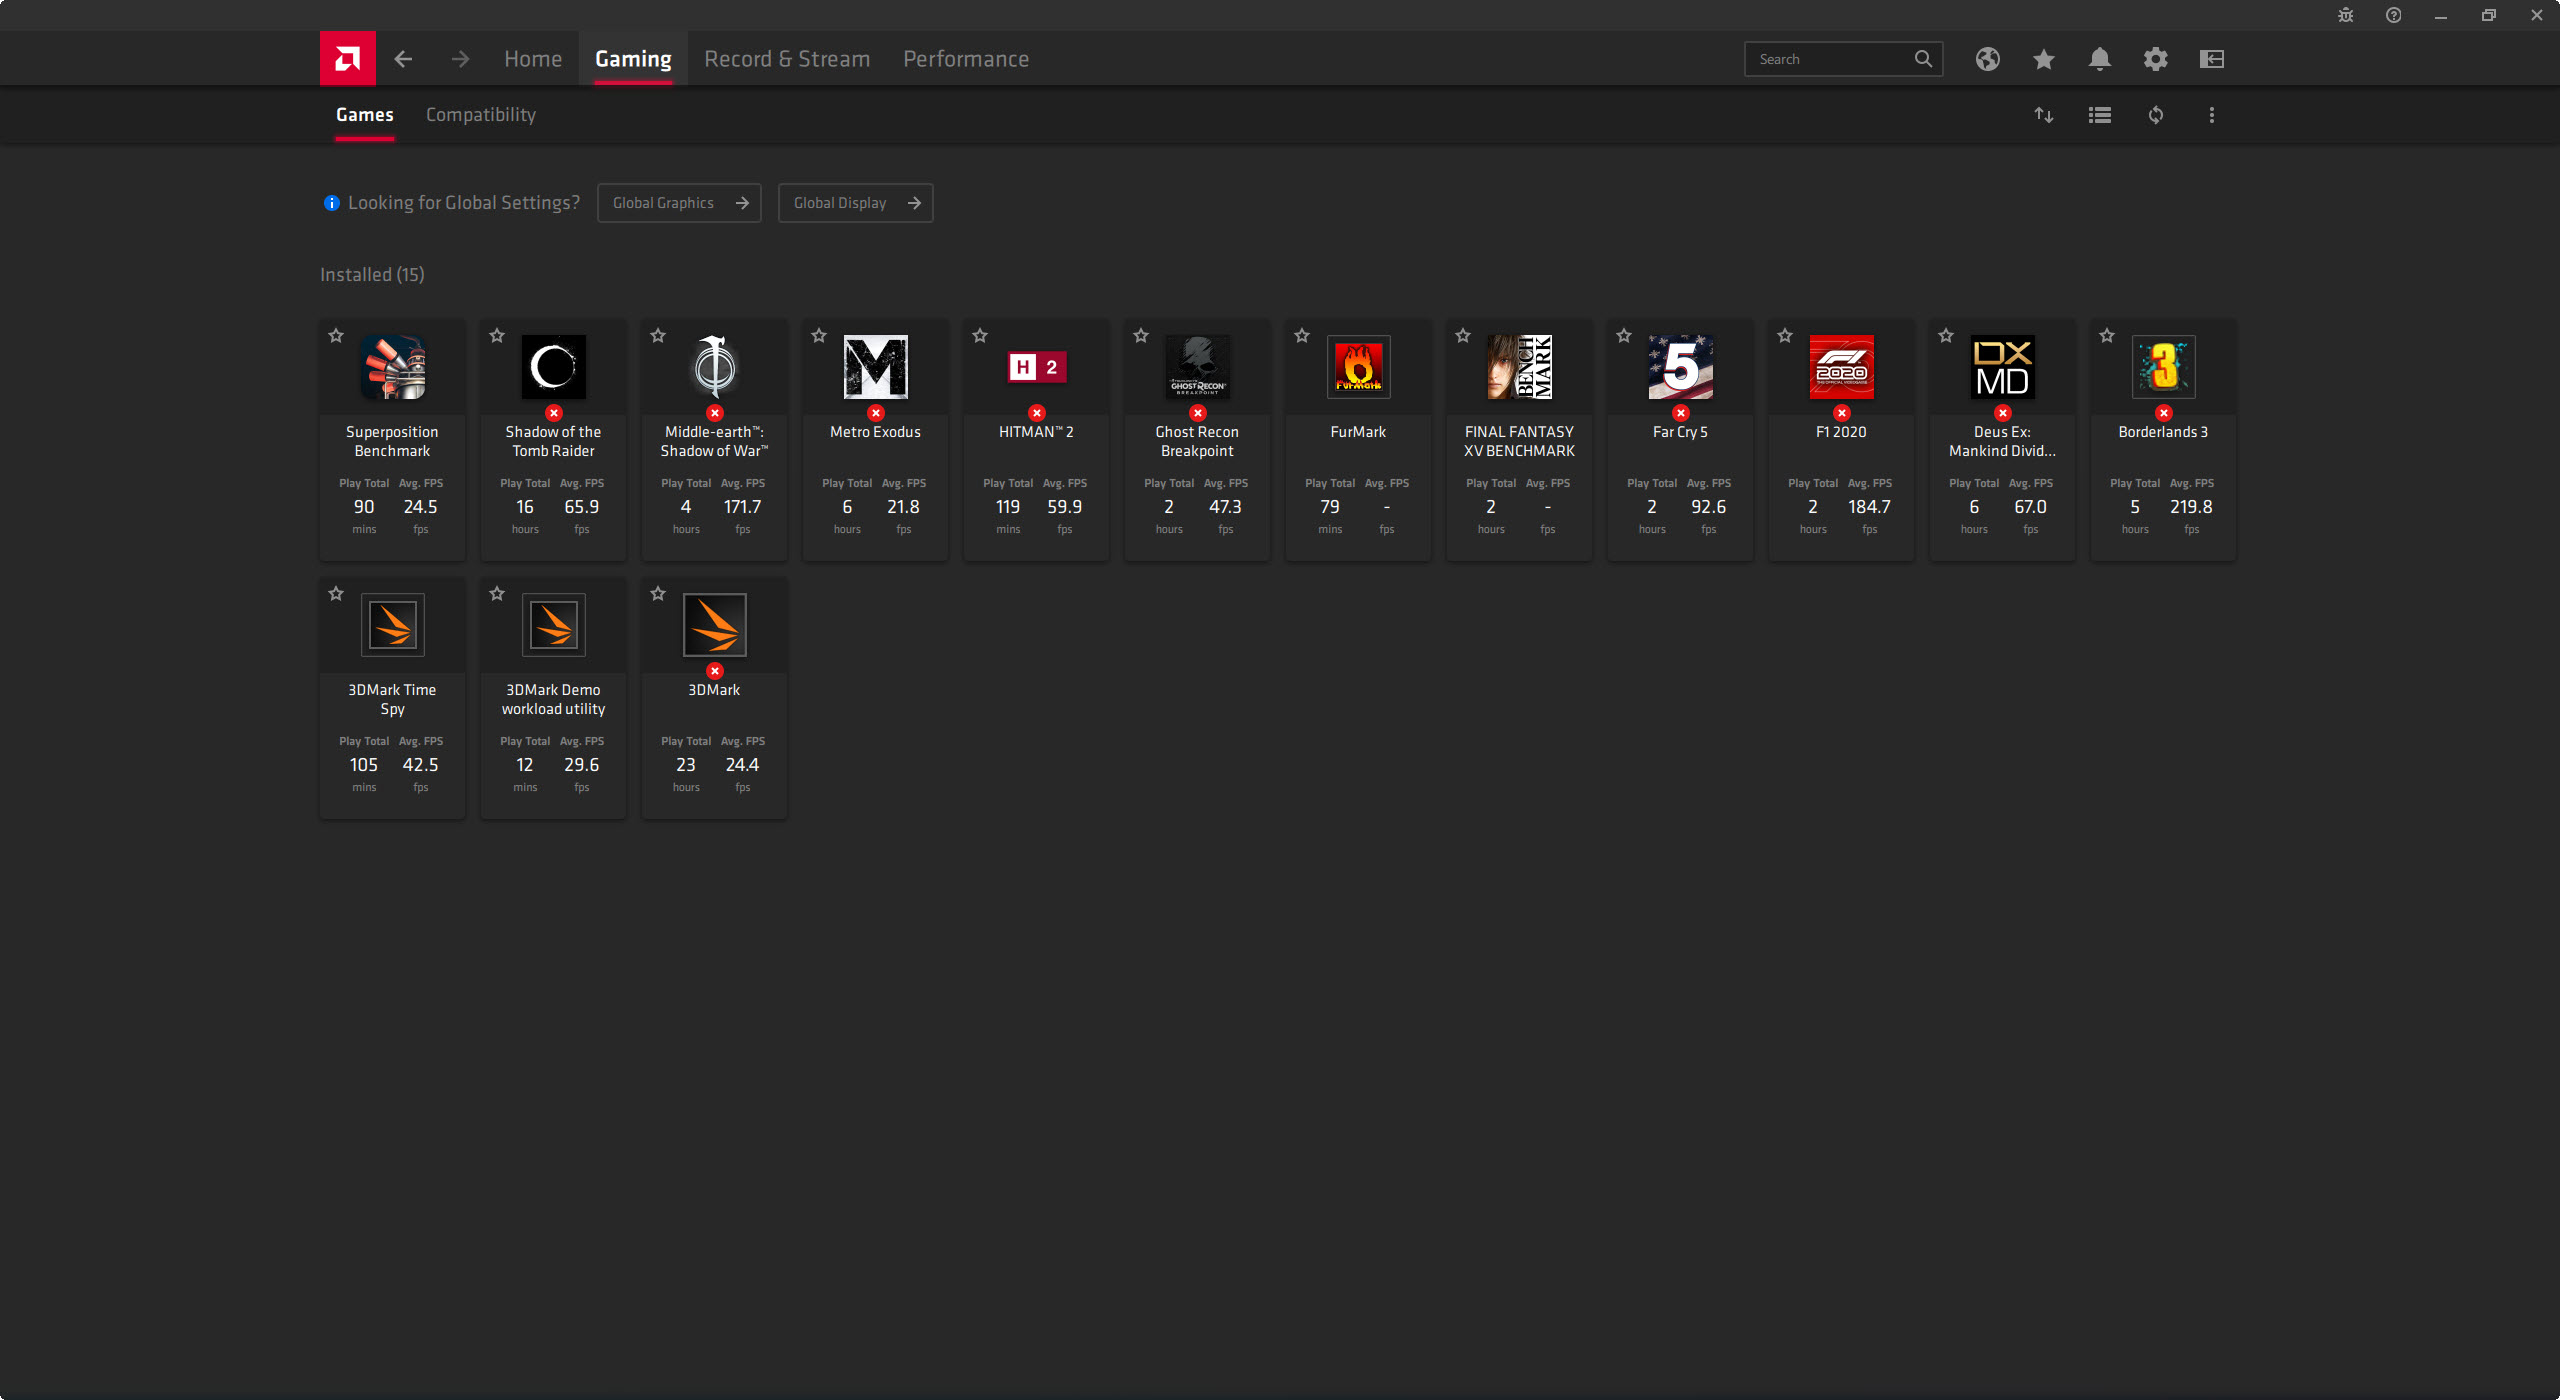The image size is (2560, 1400).
Task: Star the FurMark card
Action: tap(1302, 336)
